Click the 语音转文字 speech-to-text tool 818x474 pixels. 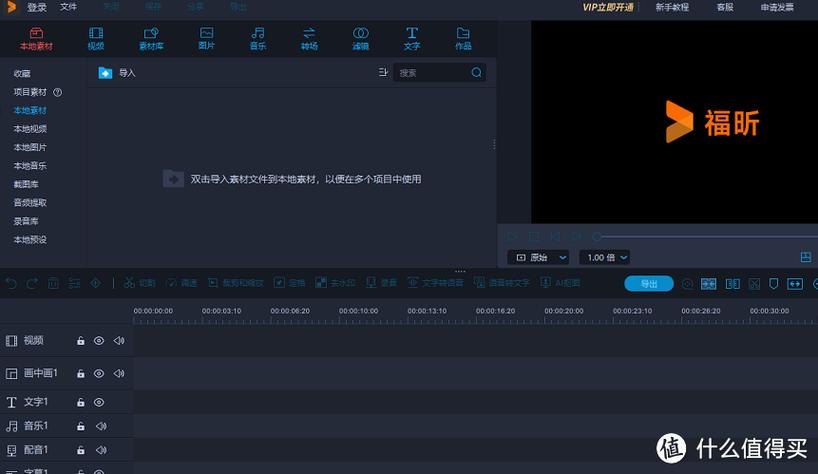501,283
